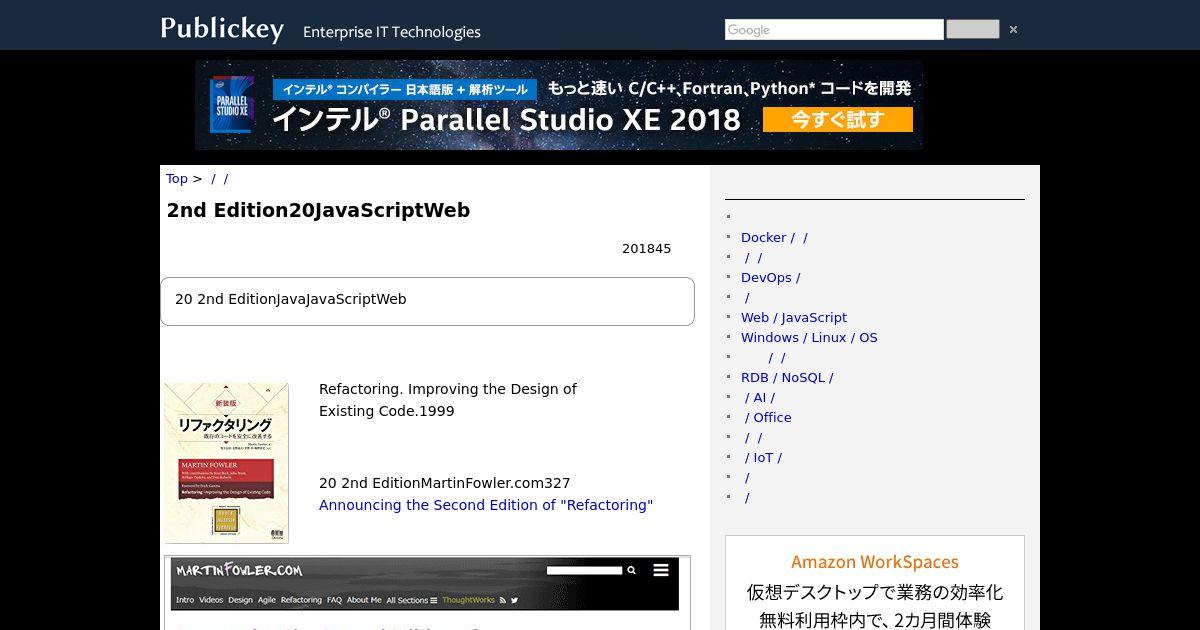Focus the Google search input field
This screenshot has width=1200, height=630.
pos(834,30)
